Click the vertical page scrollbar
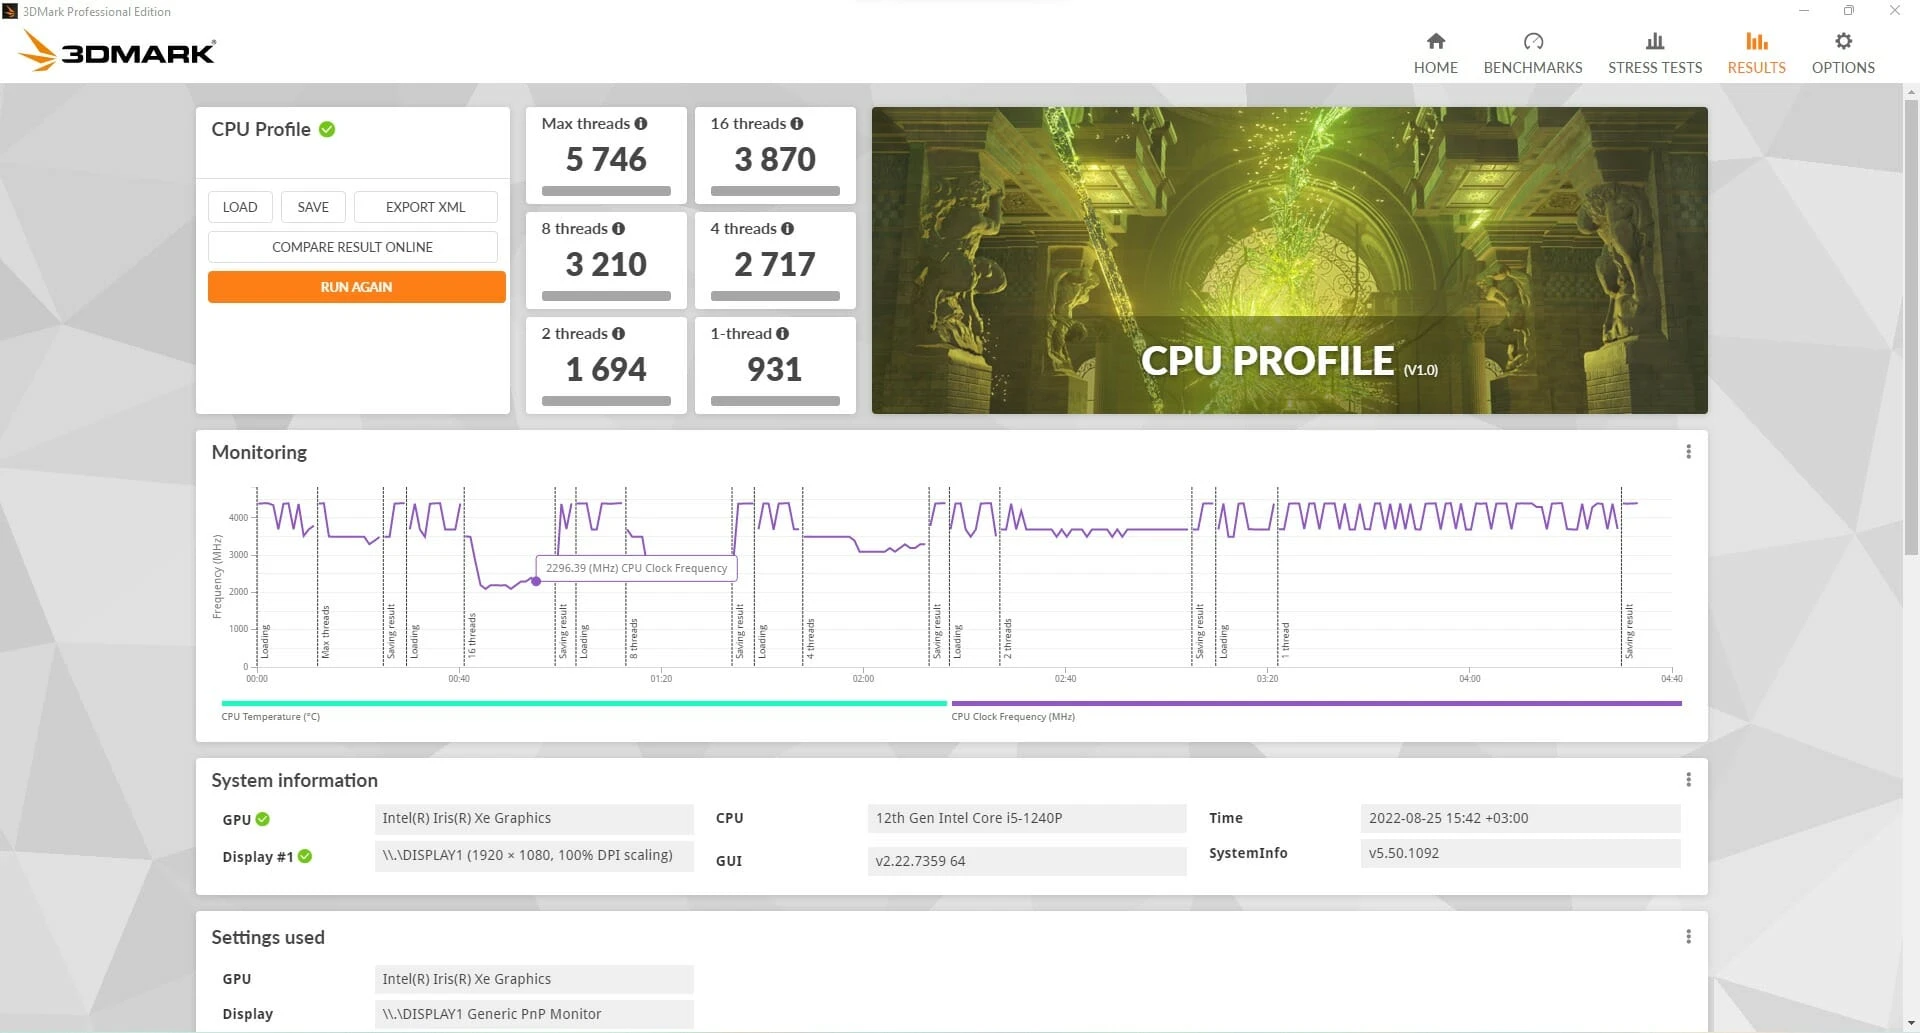Viewport: 1920px width, 1033px height. (x=1911, y=325)
